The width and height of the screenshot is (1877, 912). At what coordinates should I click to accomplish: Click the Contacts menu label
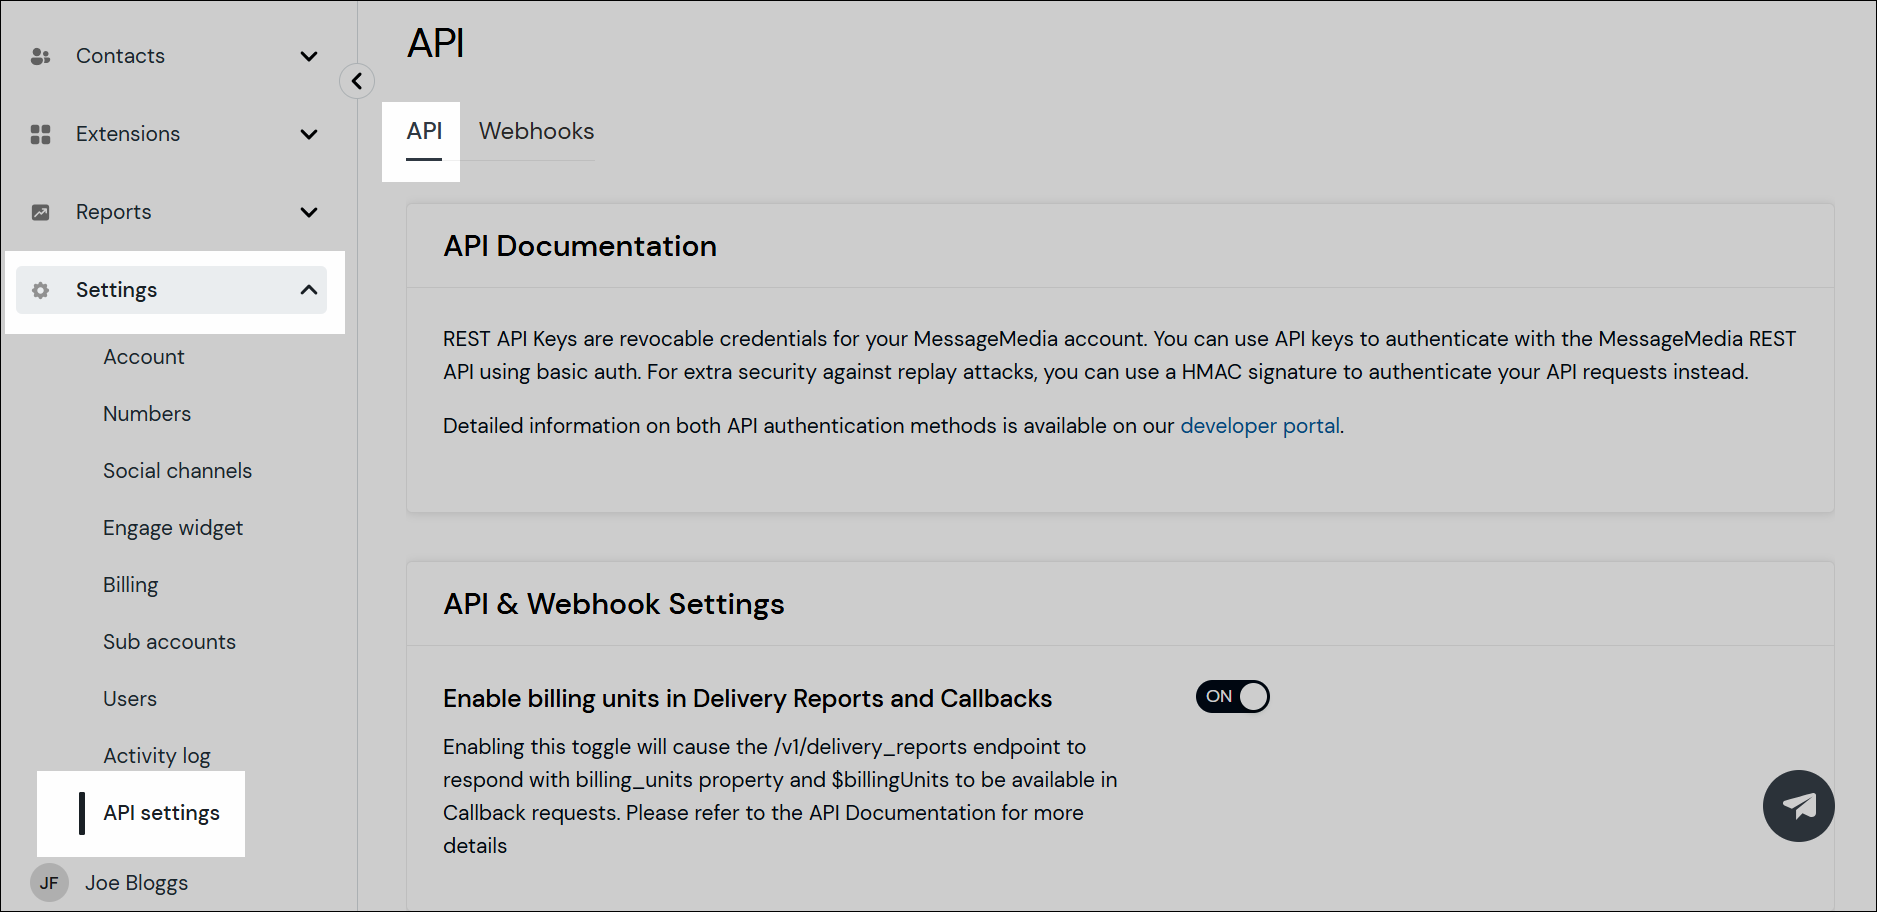pyautogui.click(x=120, y=56)
